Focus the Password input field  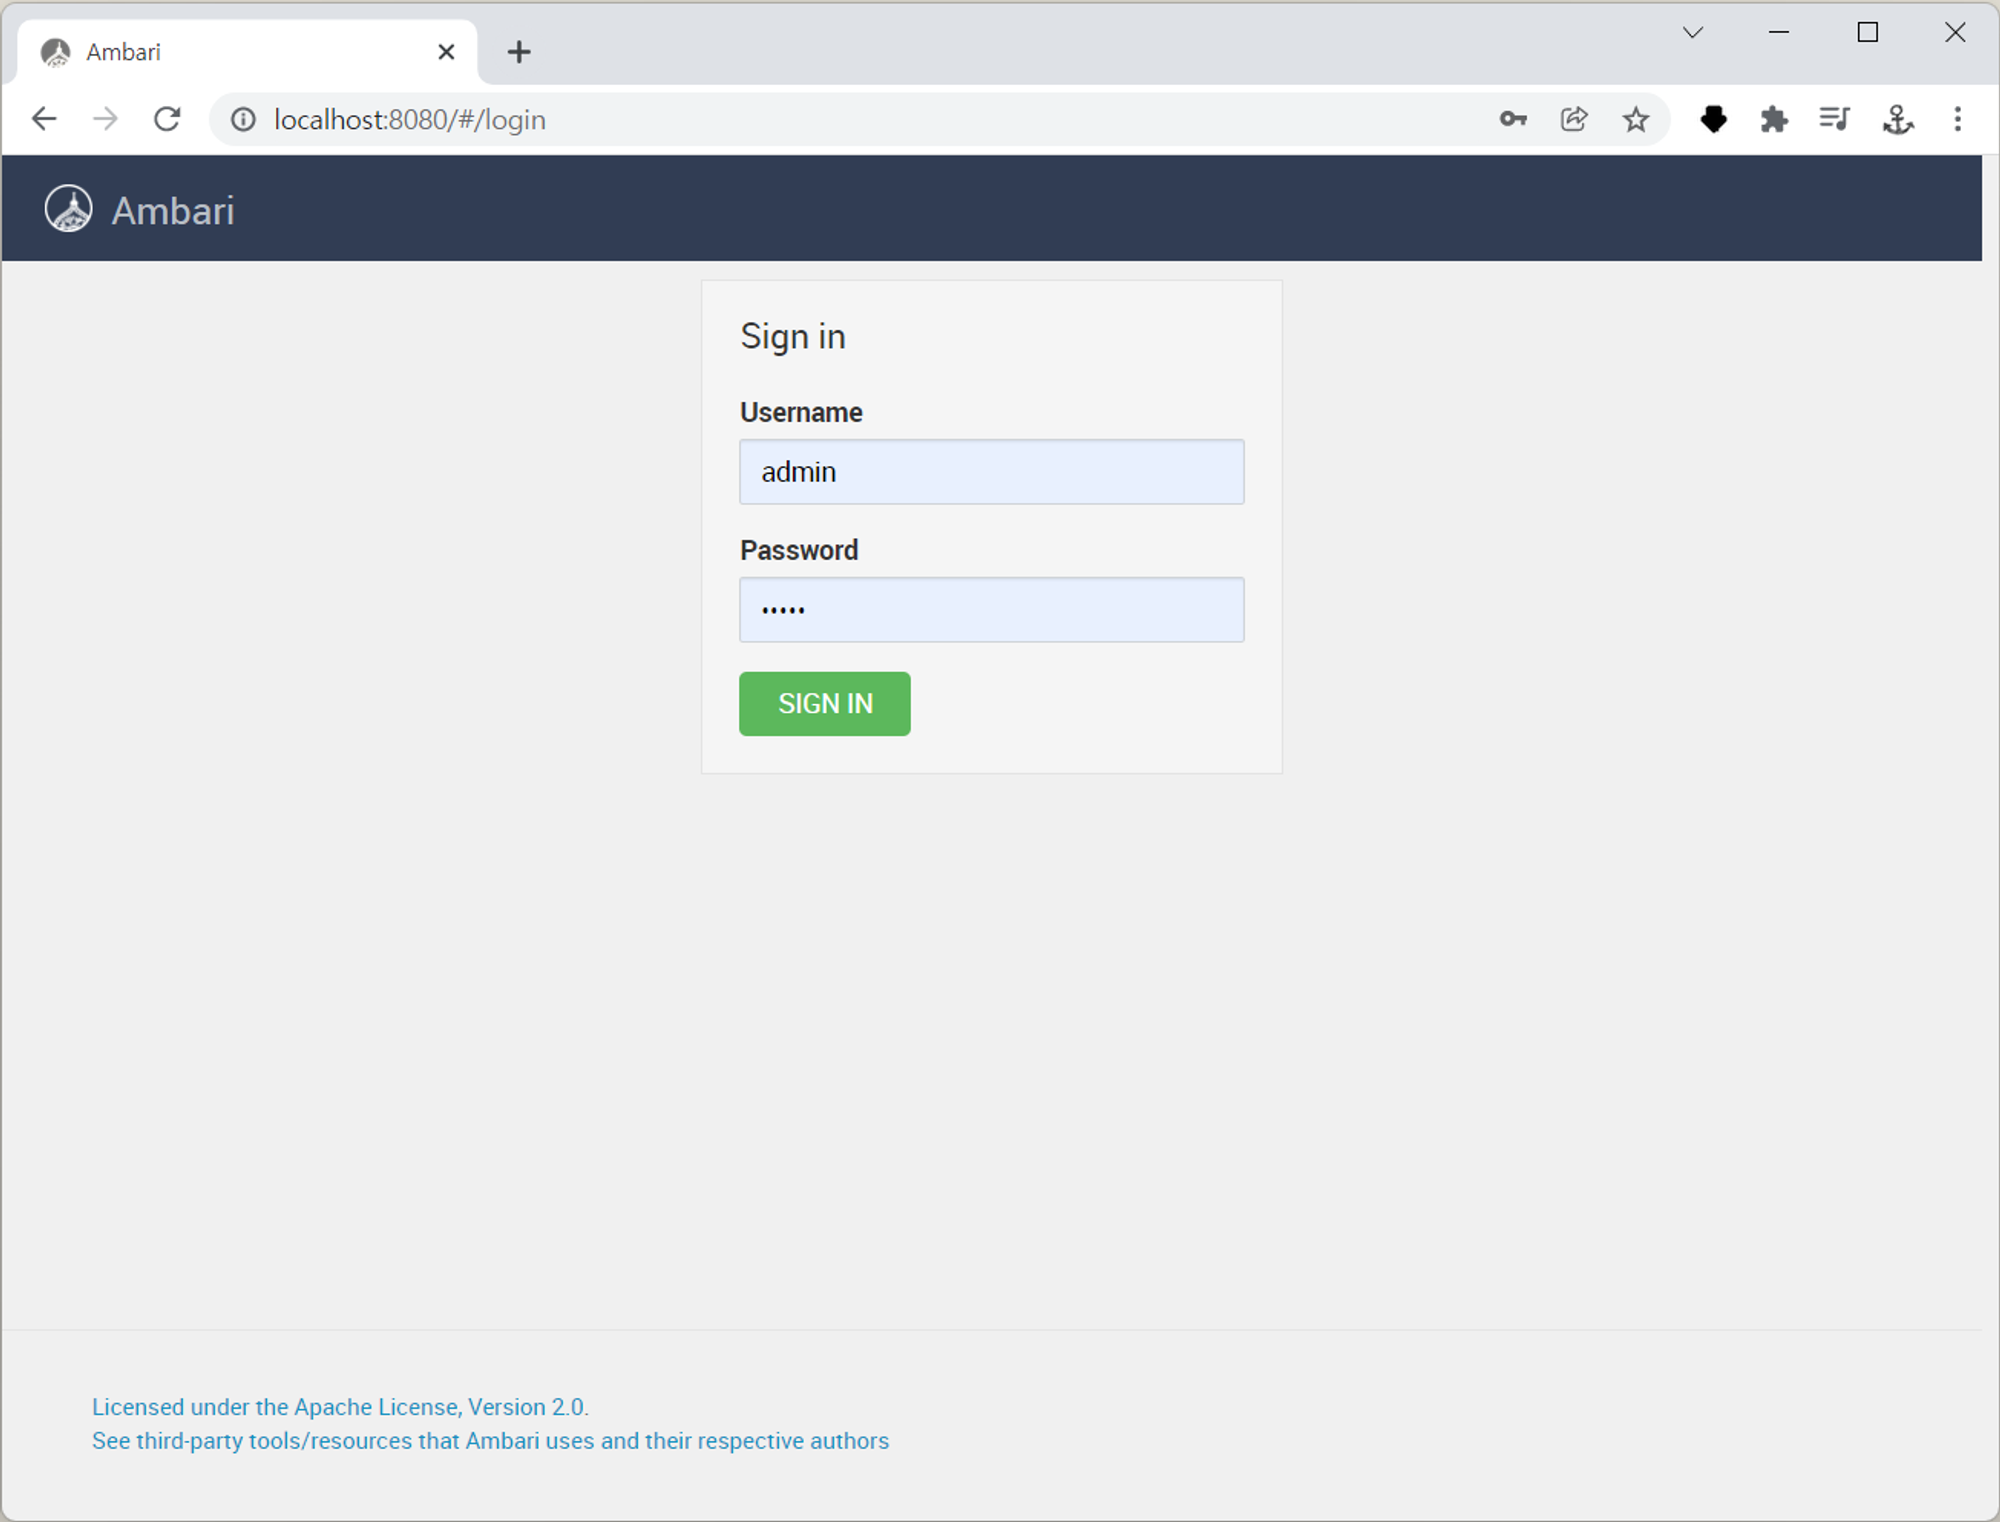click(991, 610)
